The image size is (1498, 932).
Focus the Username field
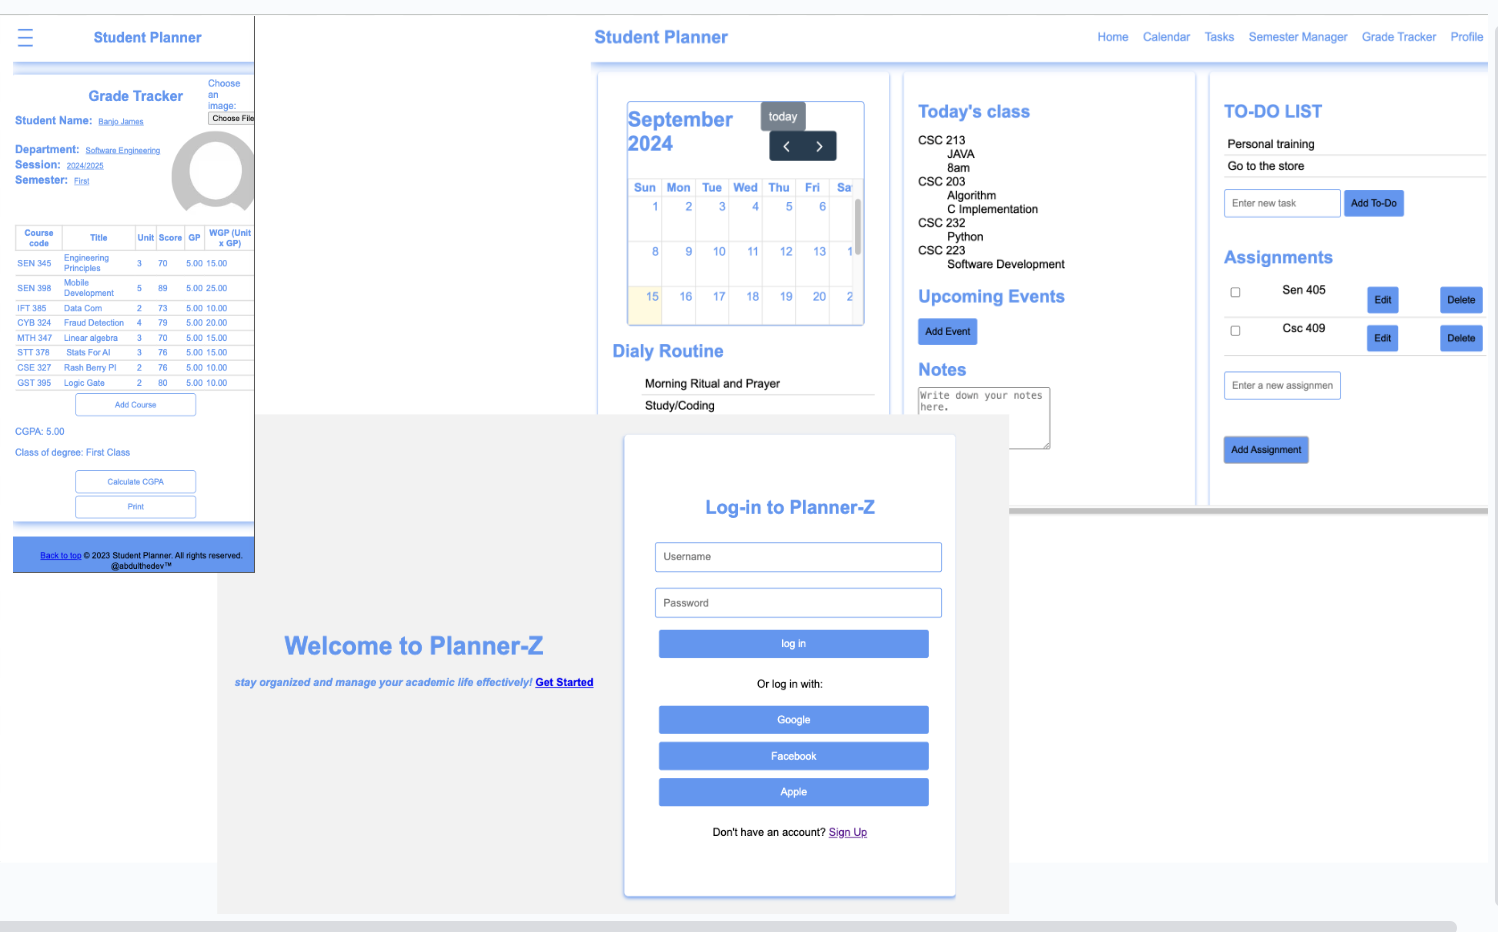click(798, 557)
